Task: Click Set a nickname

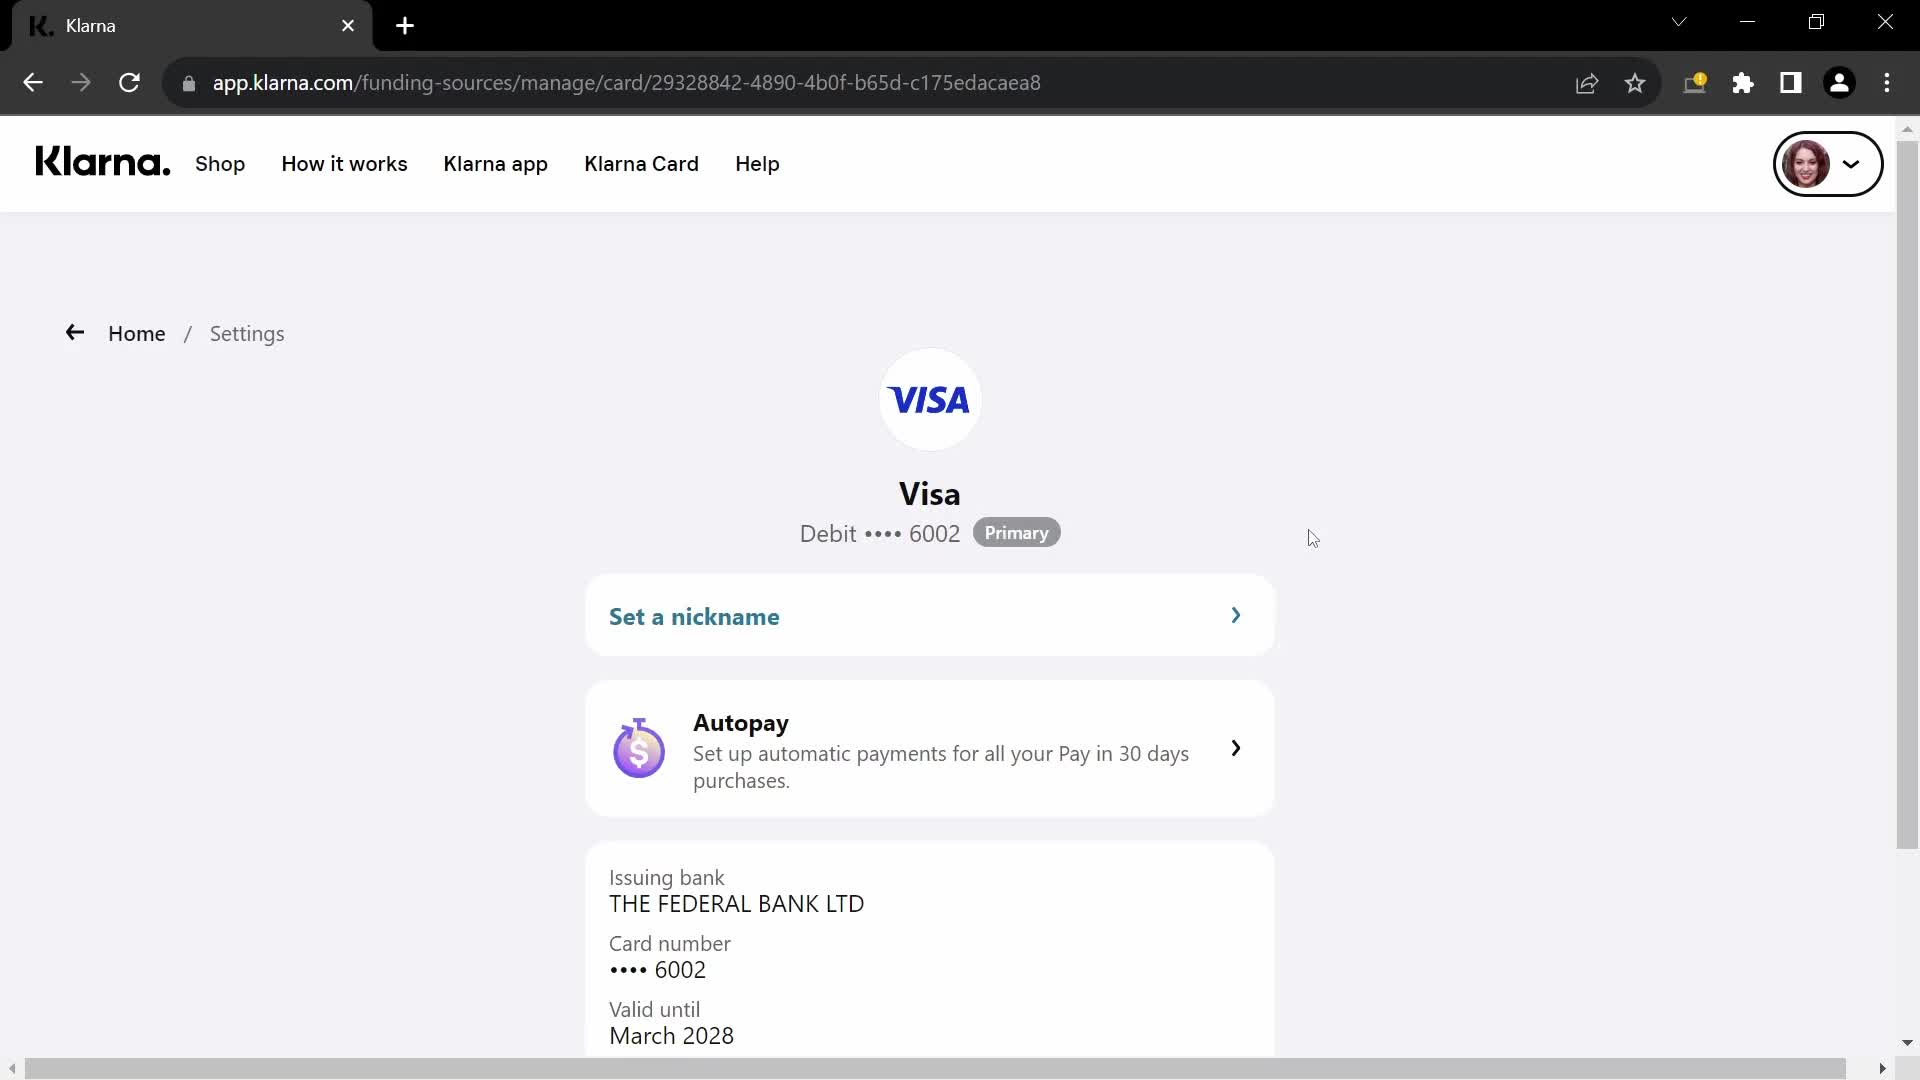Action: [x=930, y=616]
